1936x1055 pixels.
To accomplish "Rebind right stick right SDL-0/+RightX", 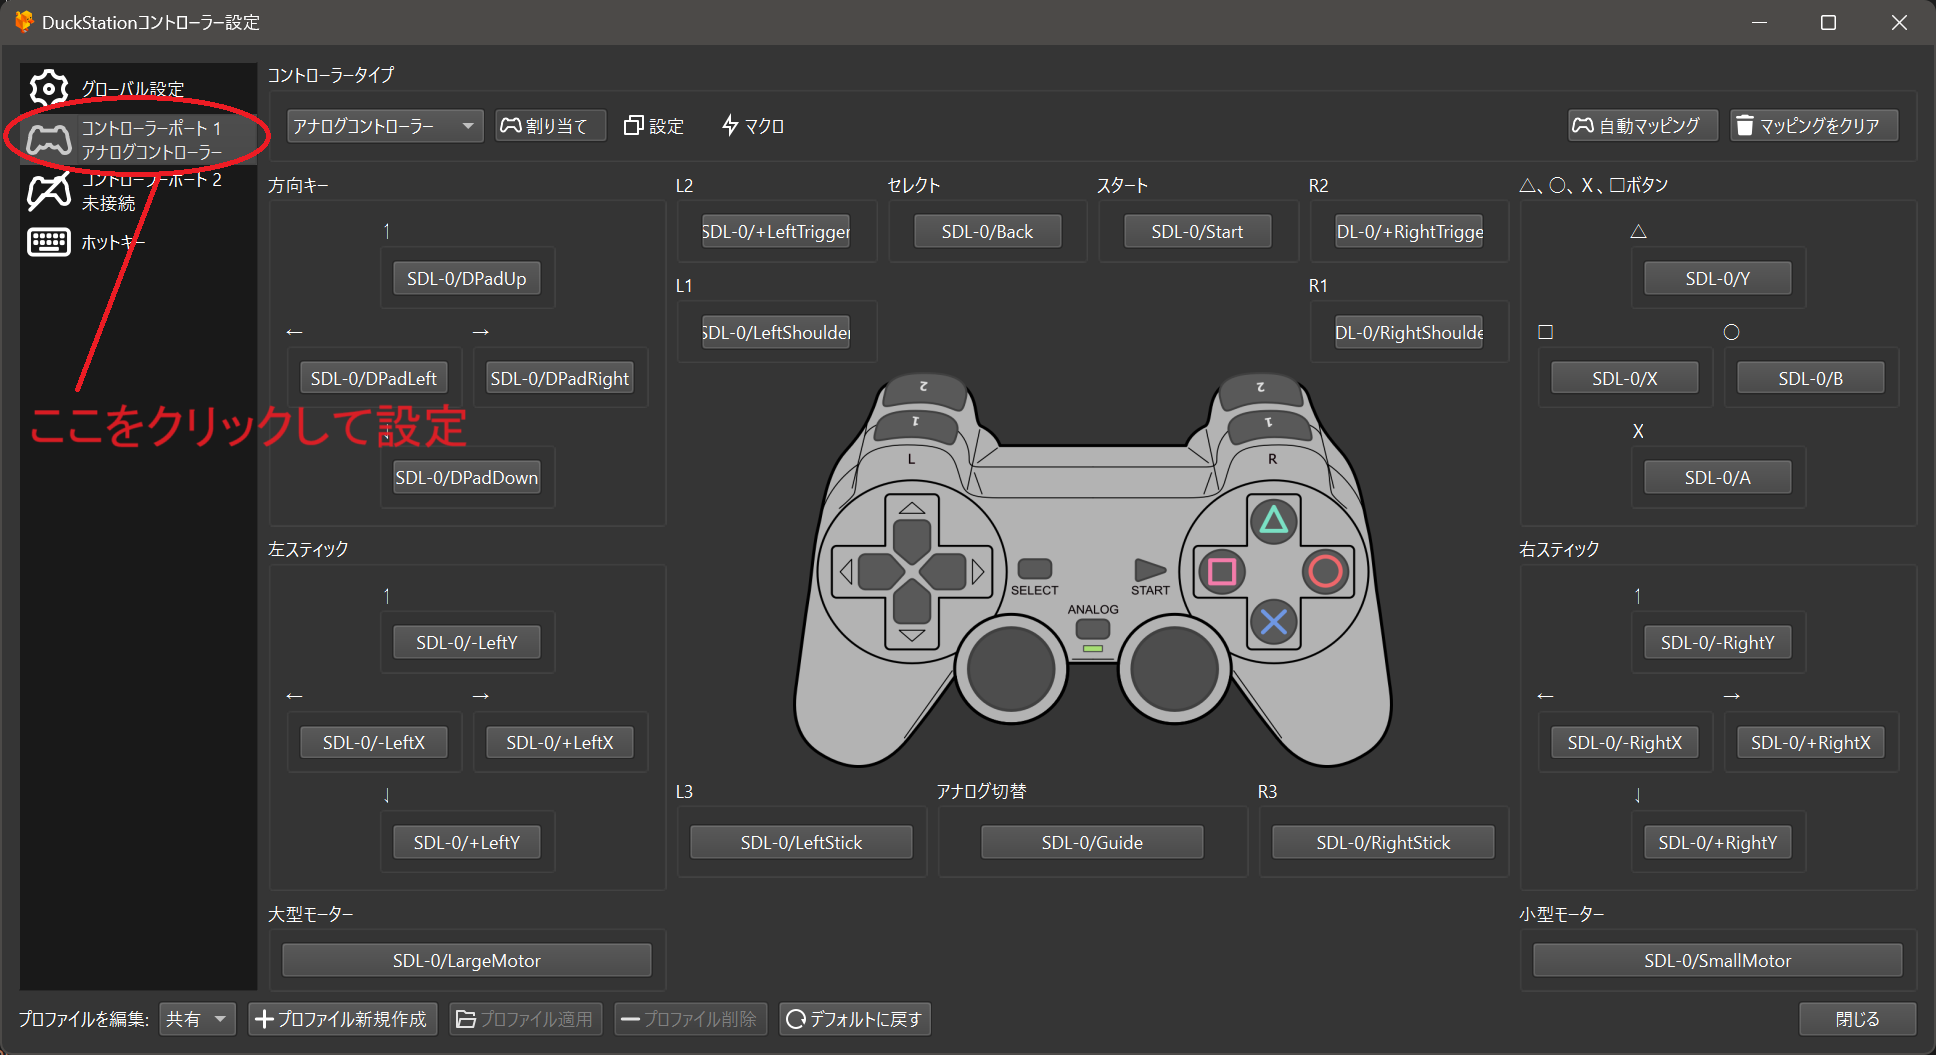I will (1811, 742).
